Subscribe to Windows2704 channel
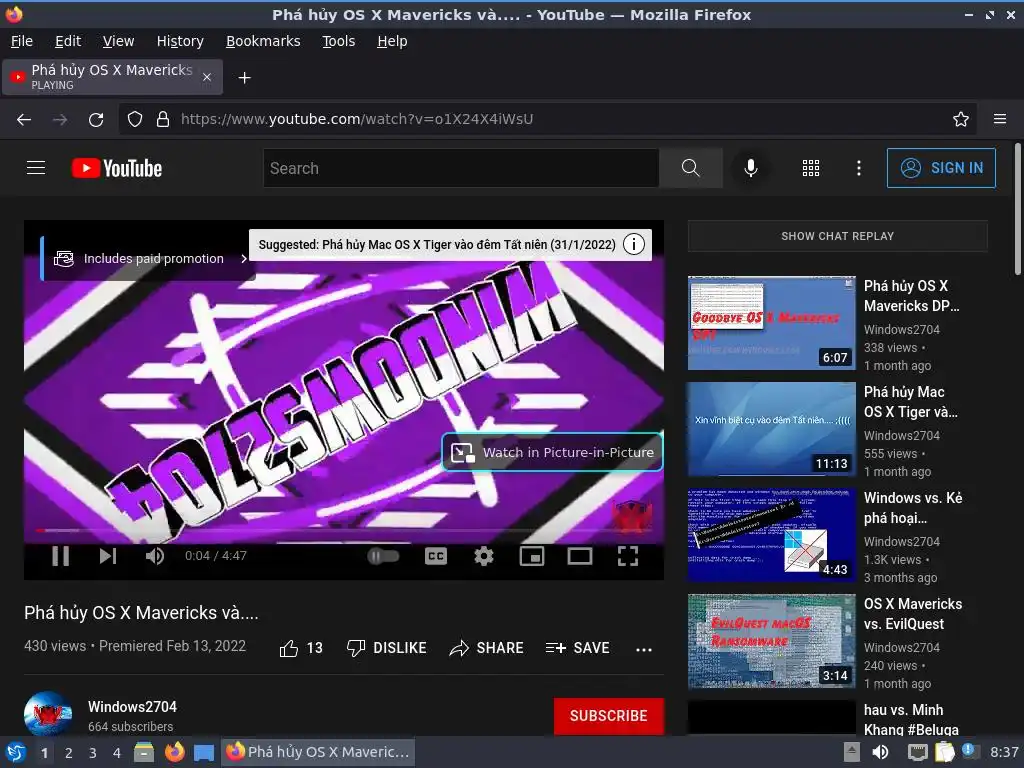The width and height of the screenshot is (1024, 768). pyautogui.click(x=609, y=716)
